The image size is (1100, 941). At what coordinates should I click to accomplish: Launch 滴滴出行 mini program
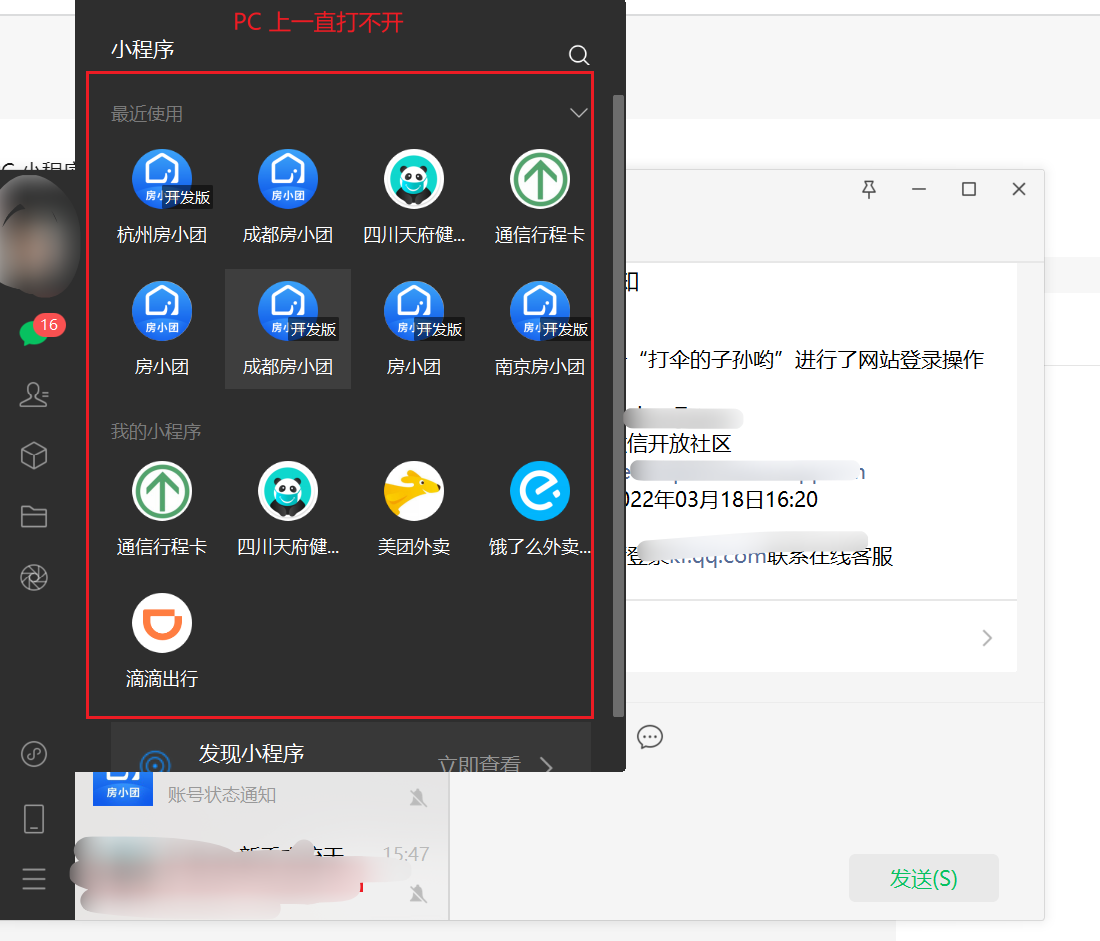click(162, 641)
